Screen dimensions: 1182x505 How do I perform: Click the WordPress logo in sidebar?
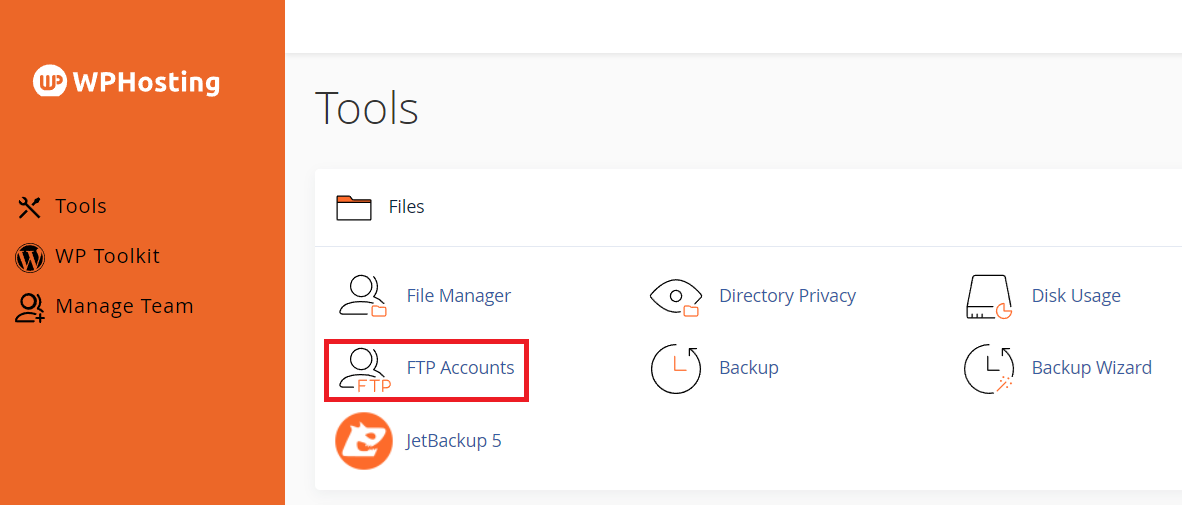click(30, 257)
